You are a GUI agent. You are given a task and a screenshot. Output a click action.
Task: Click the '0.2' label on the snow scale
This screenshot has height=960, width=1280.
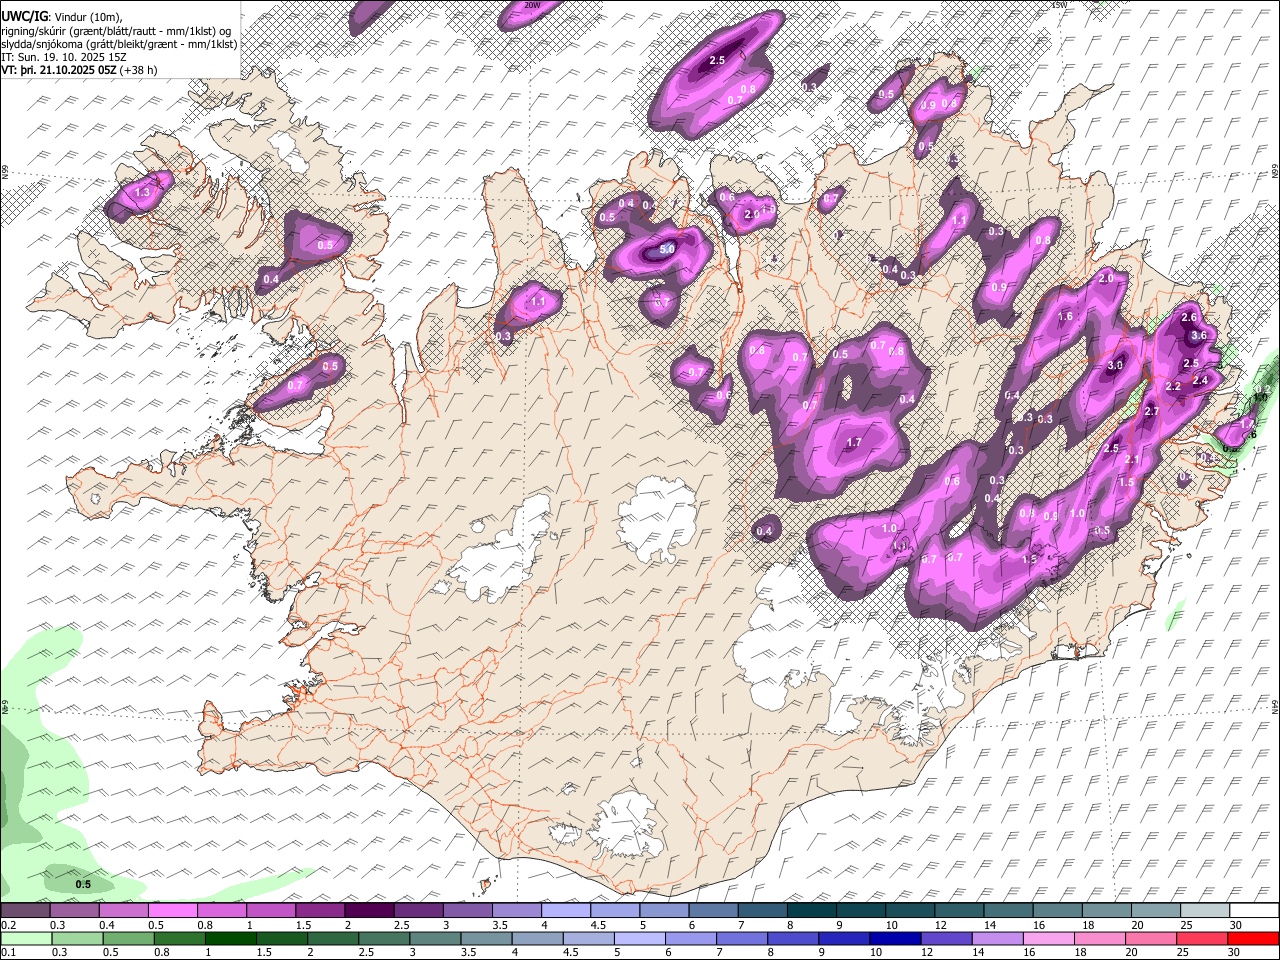pyautogui.click(x=8, y=925)
